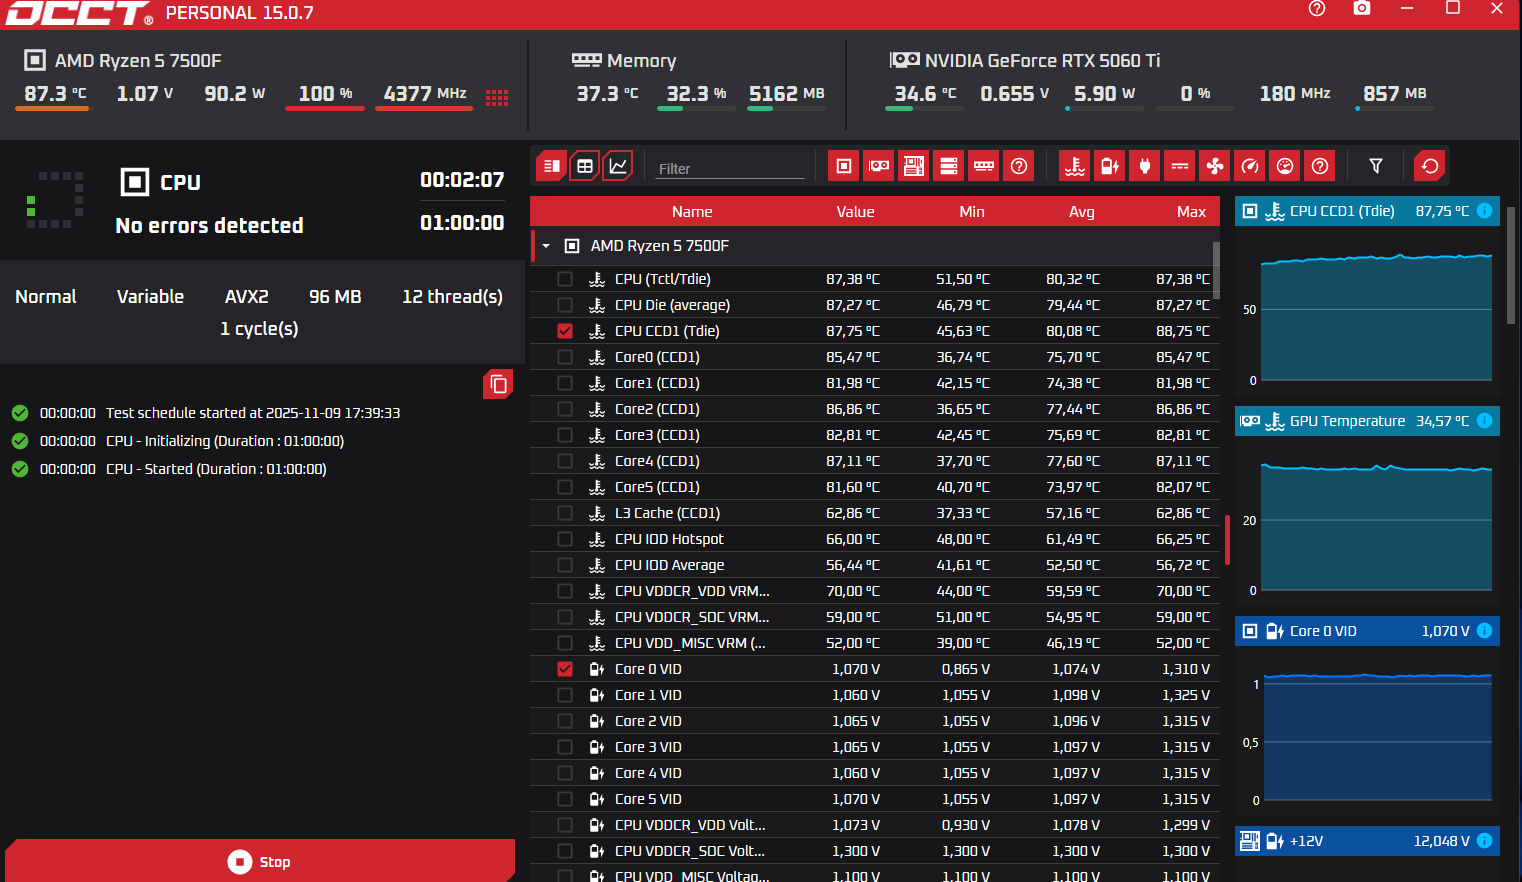Toggle the storage sensor filter icon
This screenshot has height=882, width=1522.
(x=949, y=166)
